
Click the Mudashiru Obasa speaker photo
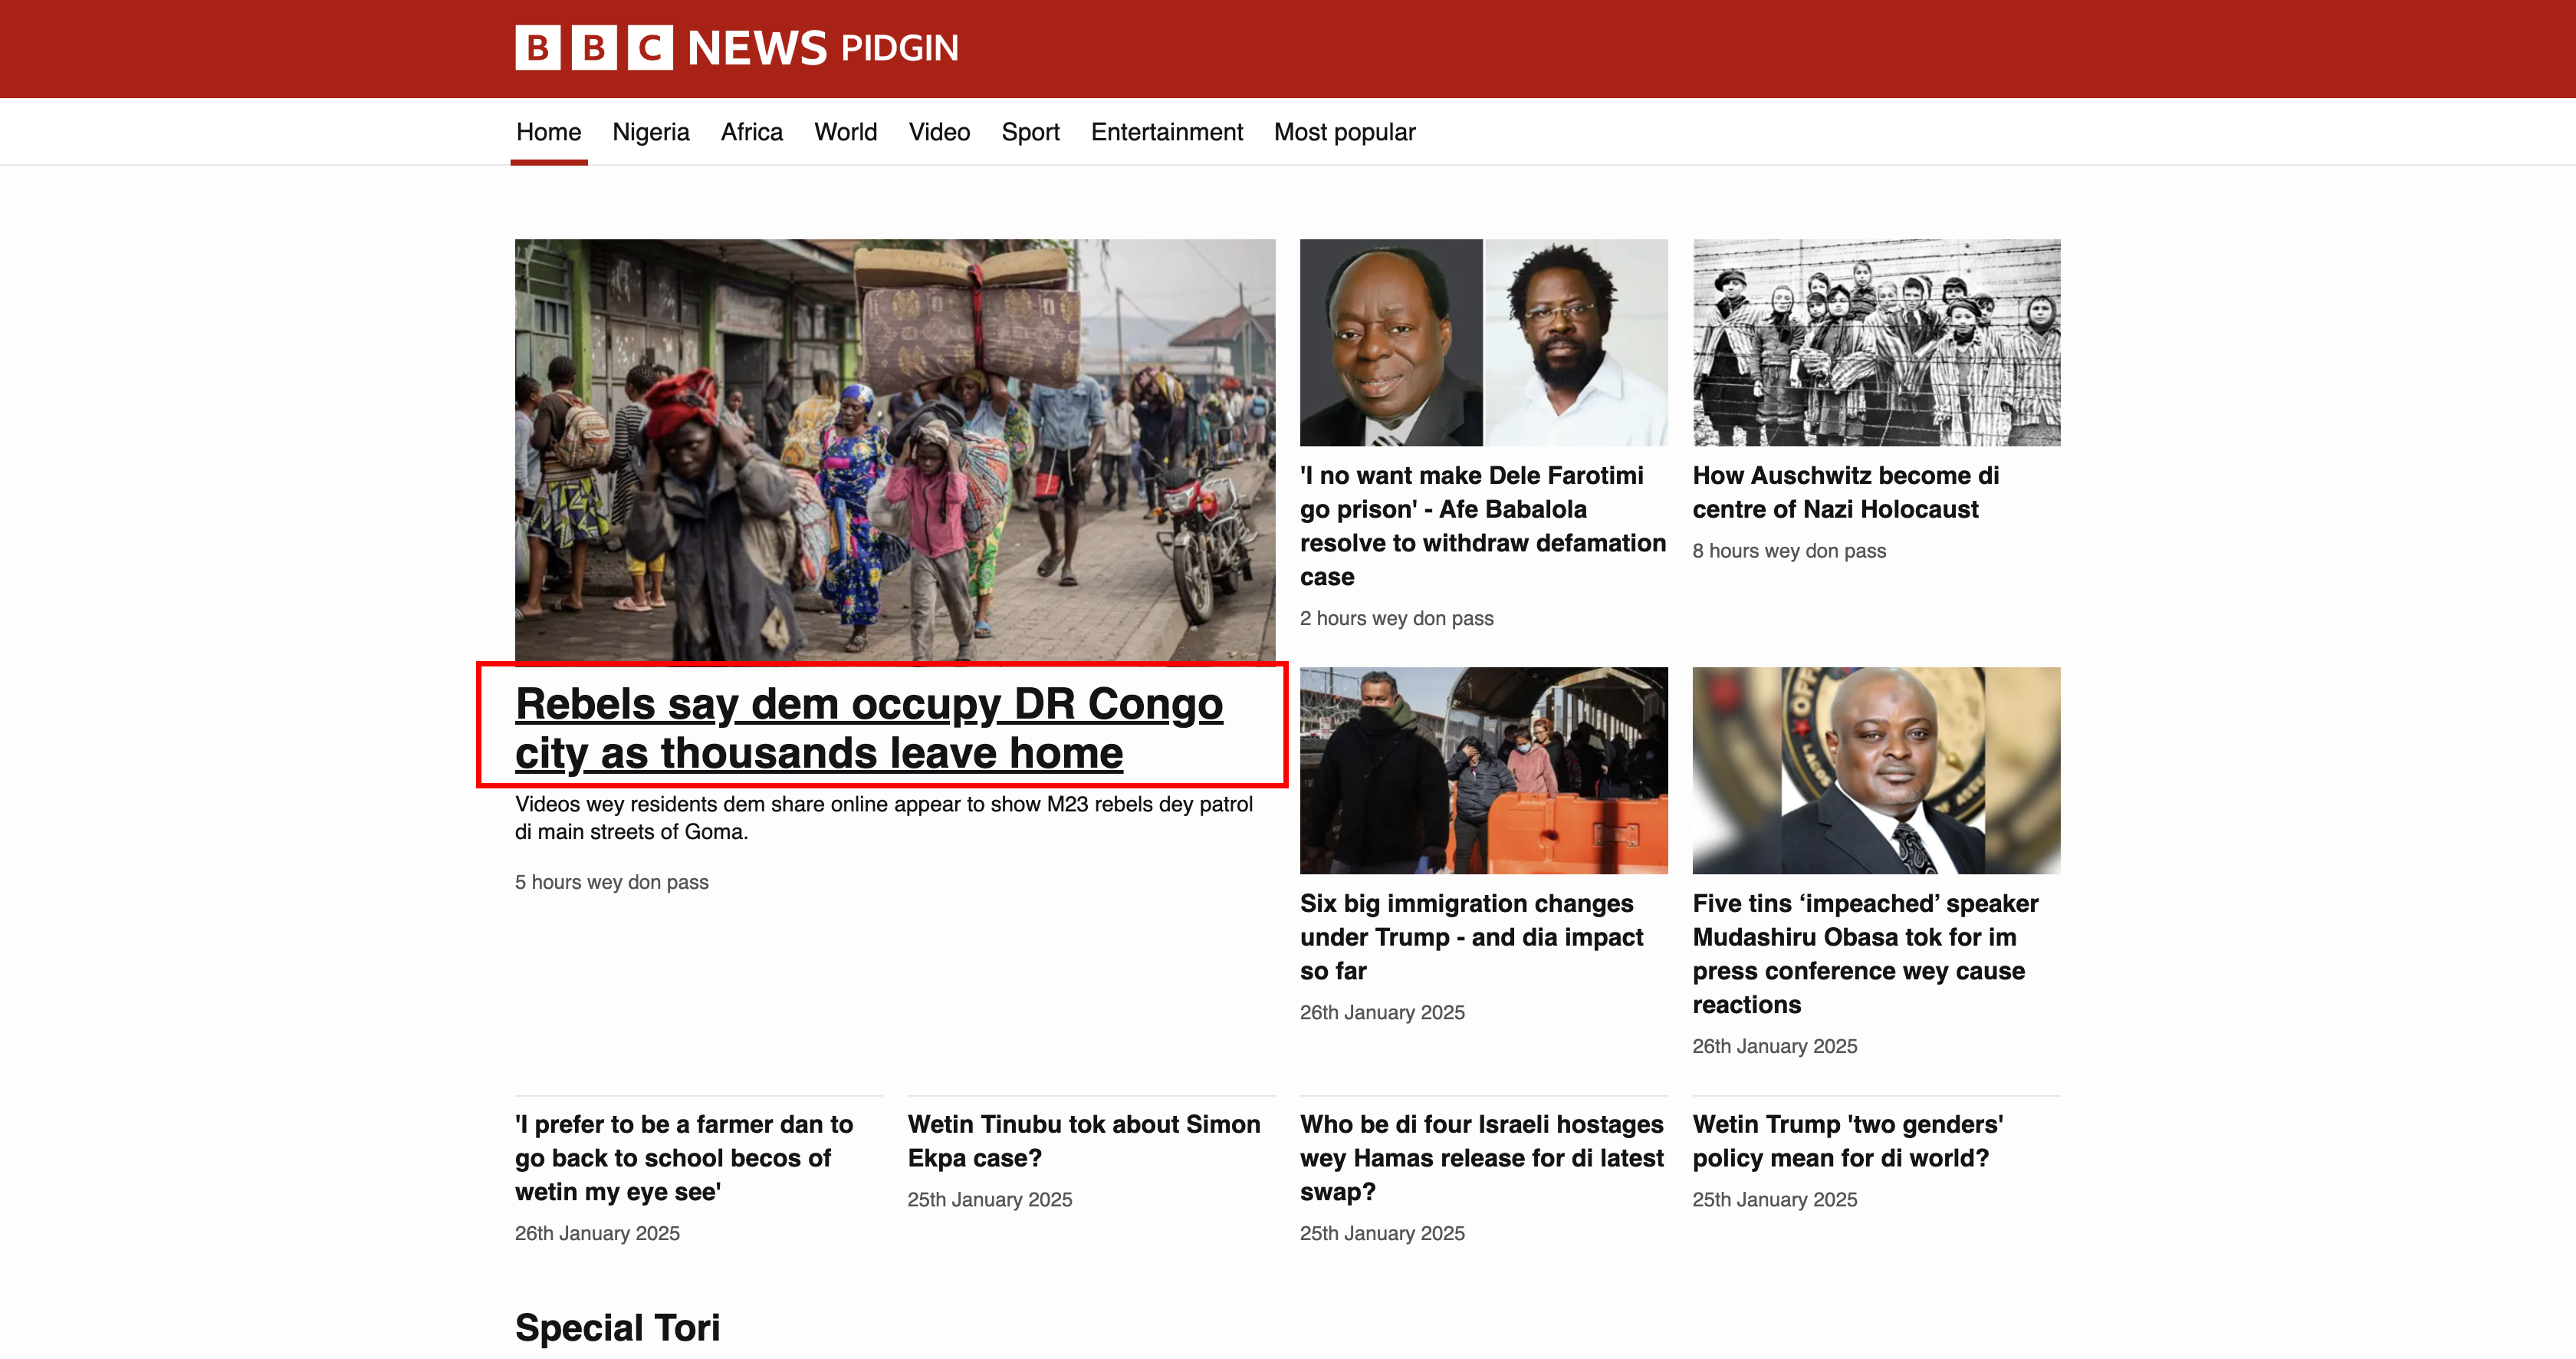click(x=1875, y=770)
